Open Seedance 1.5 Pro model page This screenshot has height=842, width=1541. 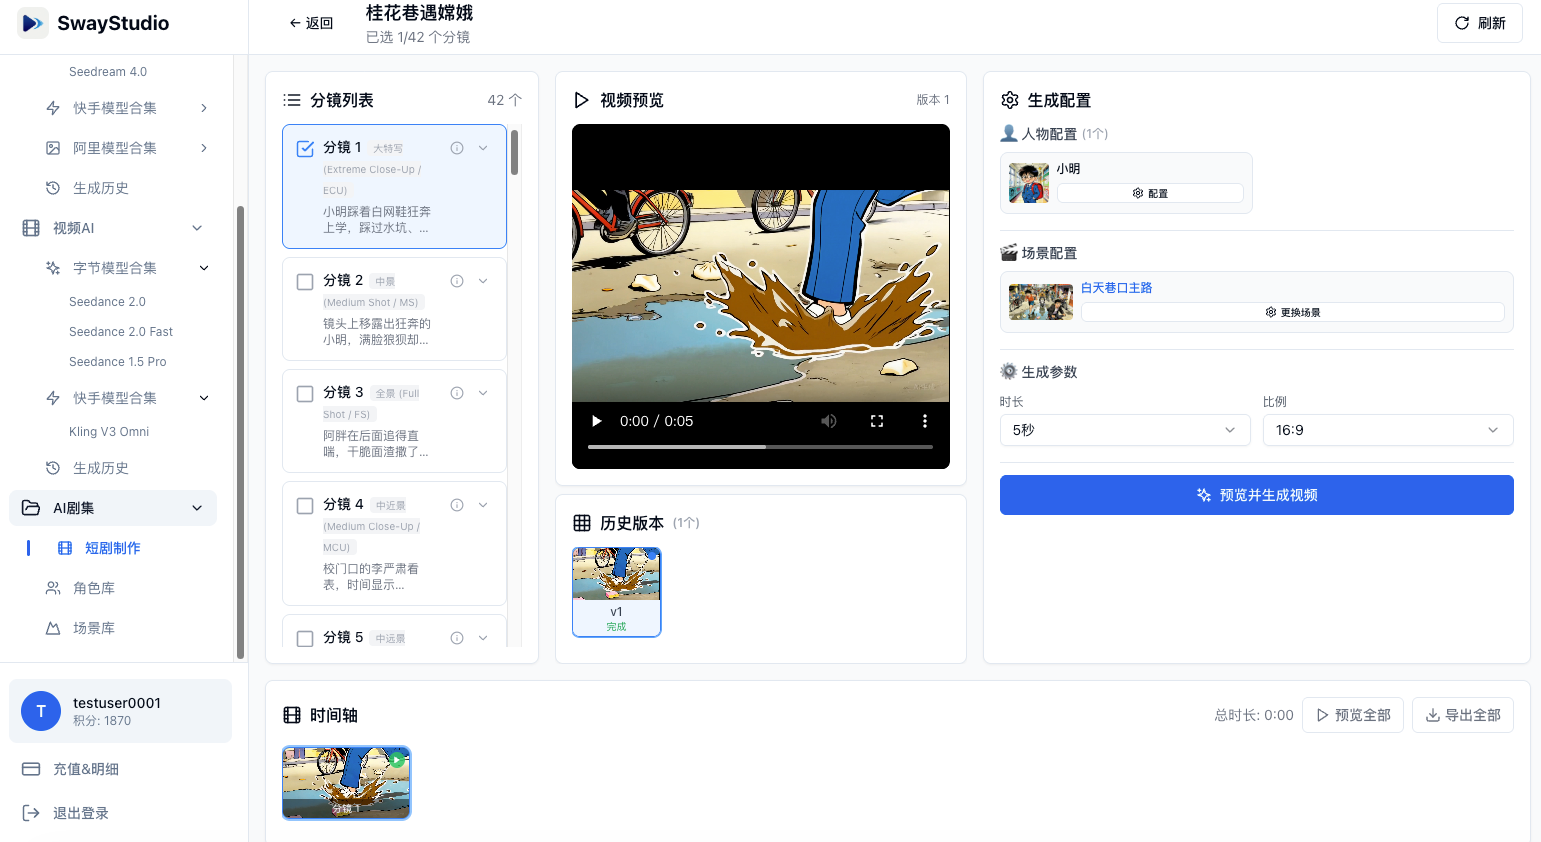[x=118, y=362]
